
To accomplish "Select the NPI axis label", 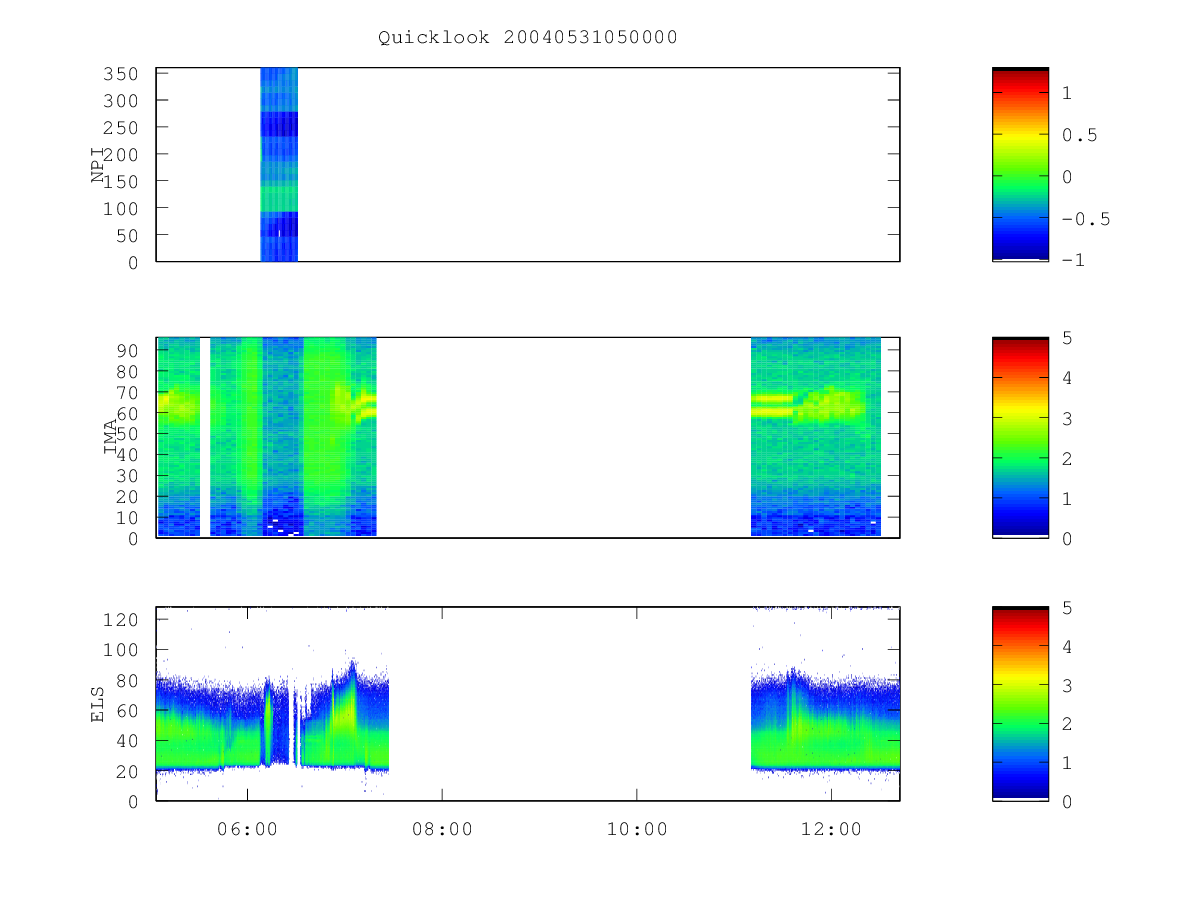I will coord(98,164).
